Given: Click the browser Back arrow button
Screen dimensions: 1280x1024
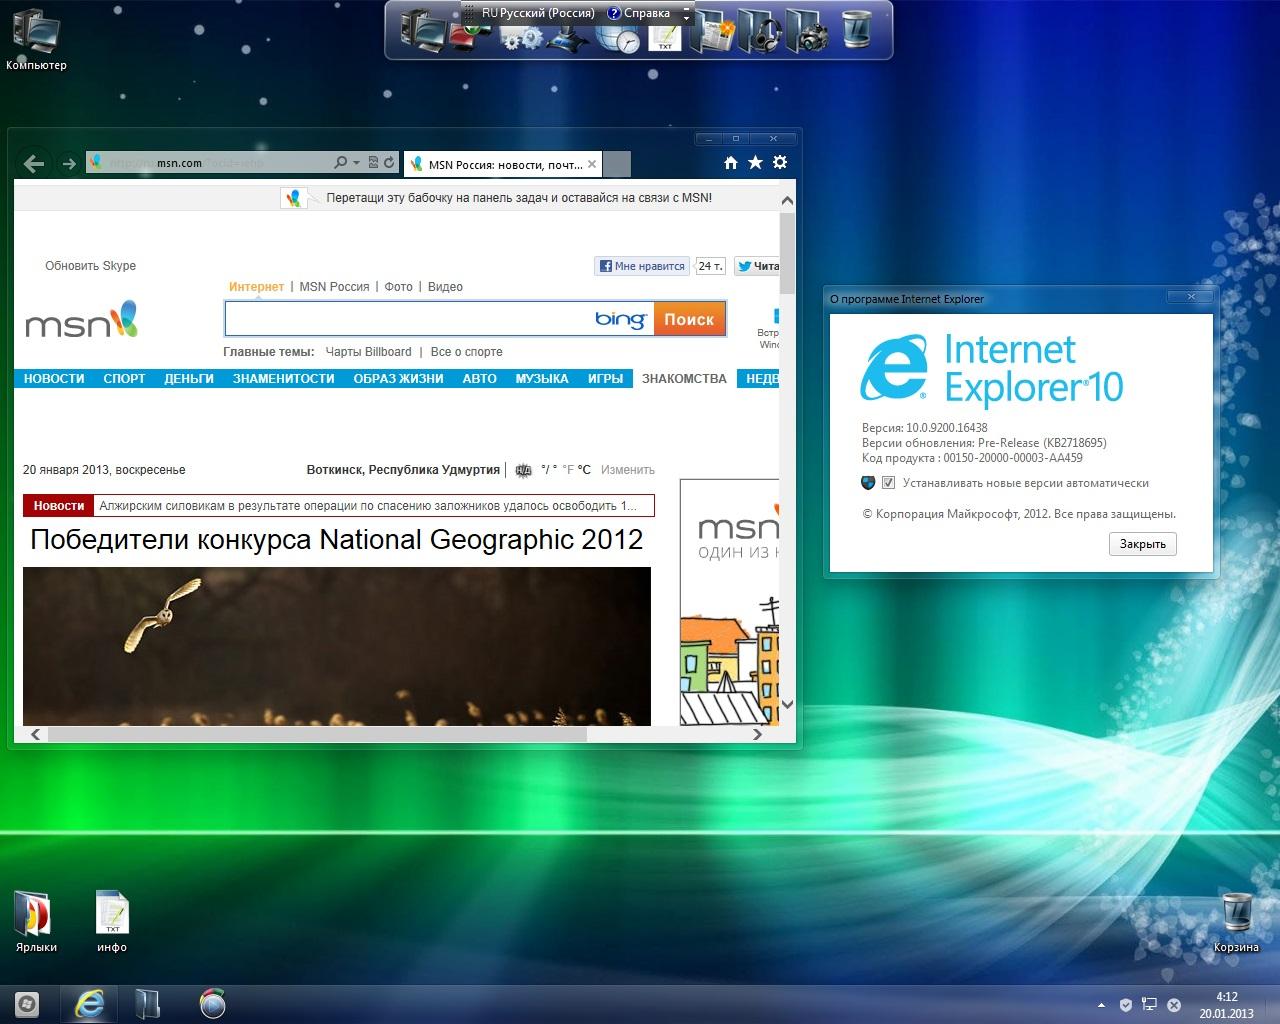Looking at the screenshot, I should pos(34,164).
